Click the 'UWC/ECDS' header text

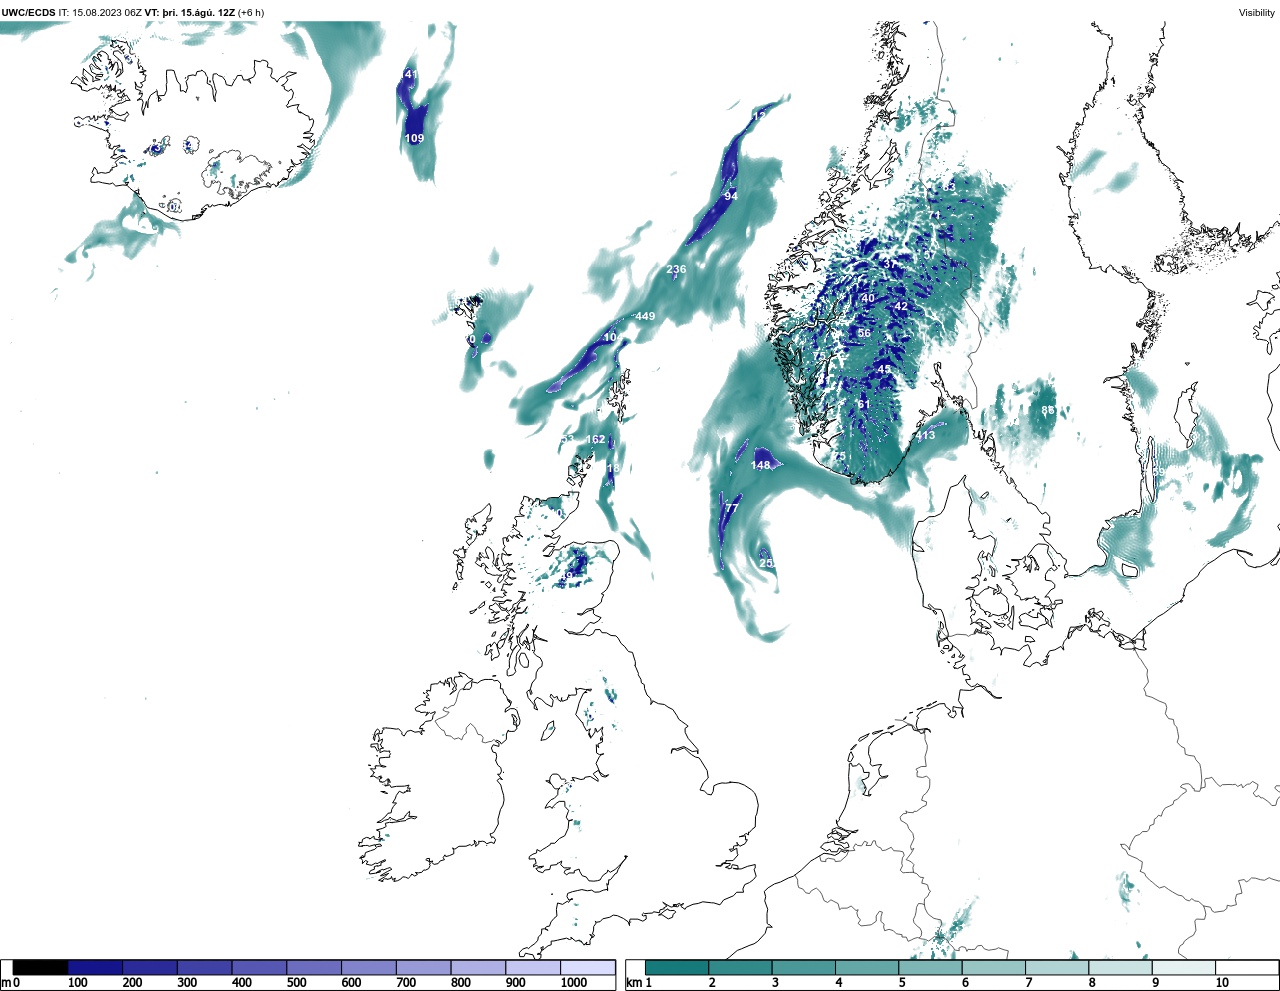pyautogui.click(x=28, y=13)
